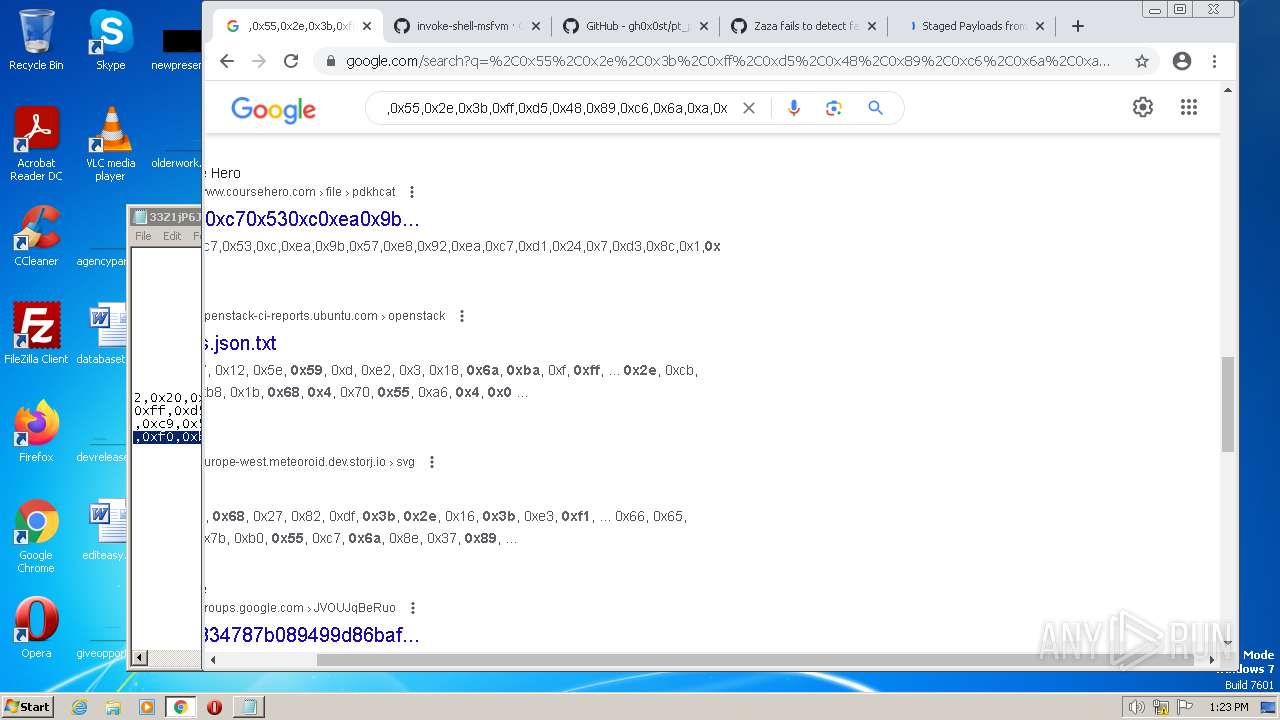The width and height of the screenshot is (1280, 720).
Task: Open CCleaner desktop shortcut
Action: pos(36,236)
